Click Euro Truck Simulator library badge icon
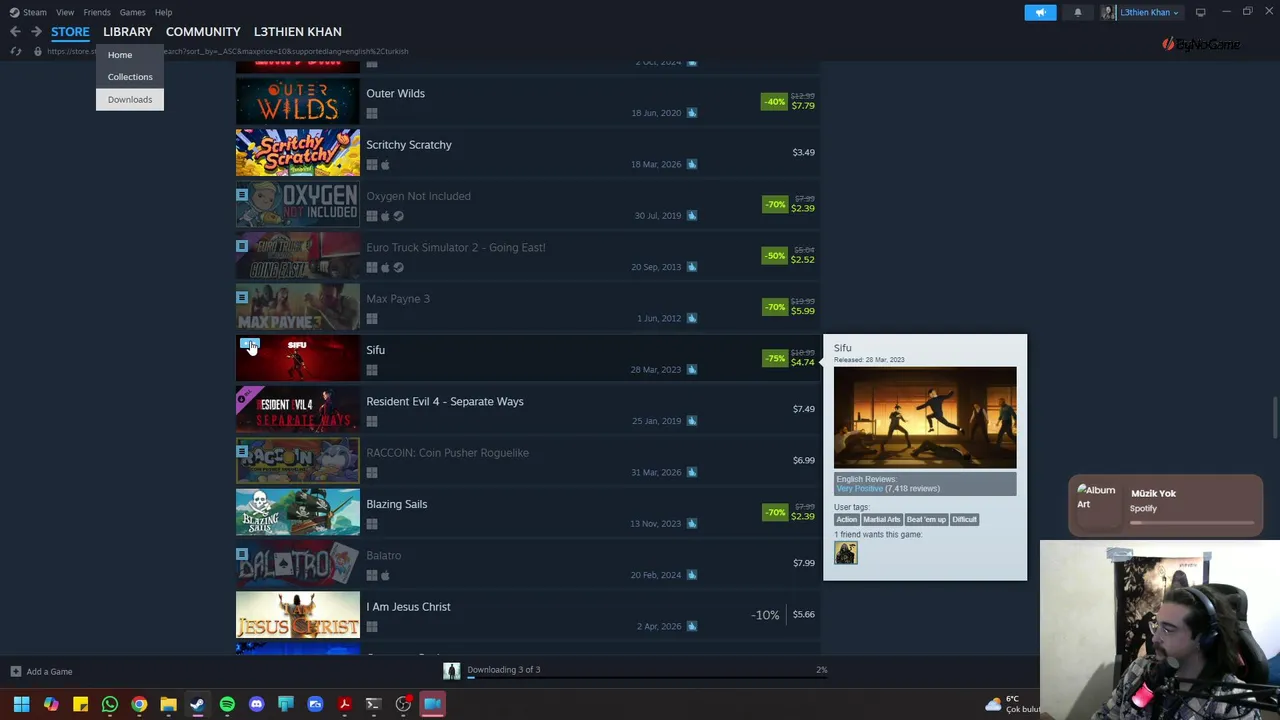Viewport: 1280px width, 720px height. coord(242,245)
